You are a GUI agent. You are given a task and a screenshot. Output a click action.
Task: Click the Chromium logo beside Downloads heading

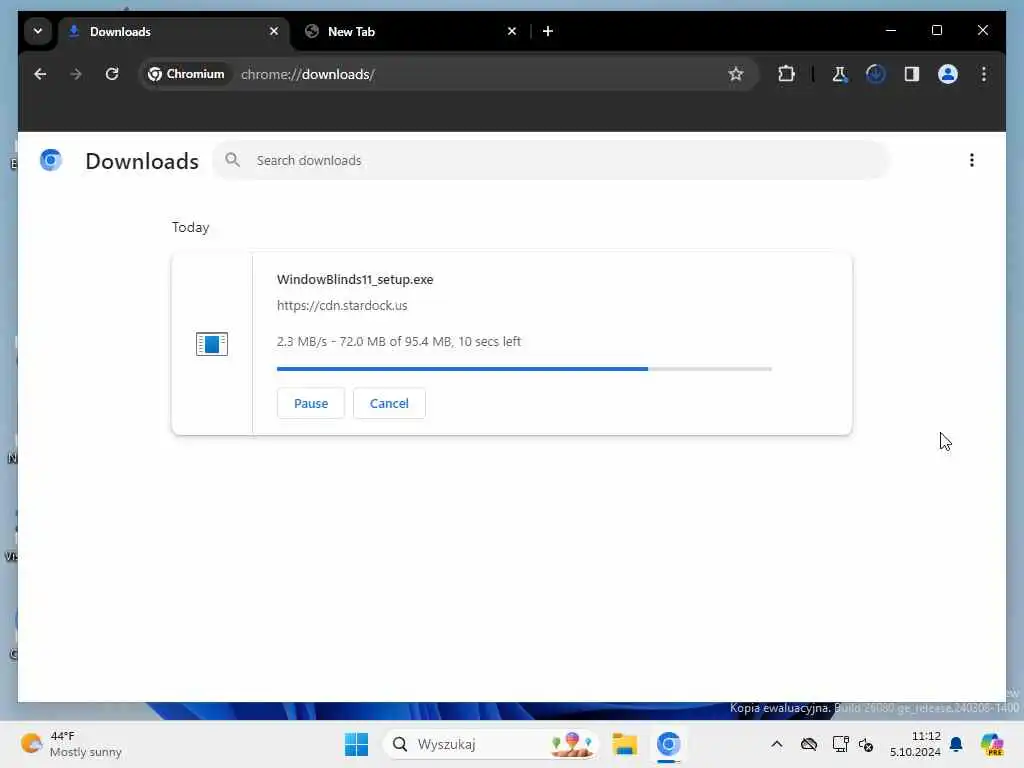coord(51,160)
